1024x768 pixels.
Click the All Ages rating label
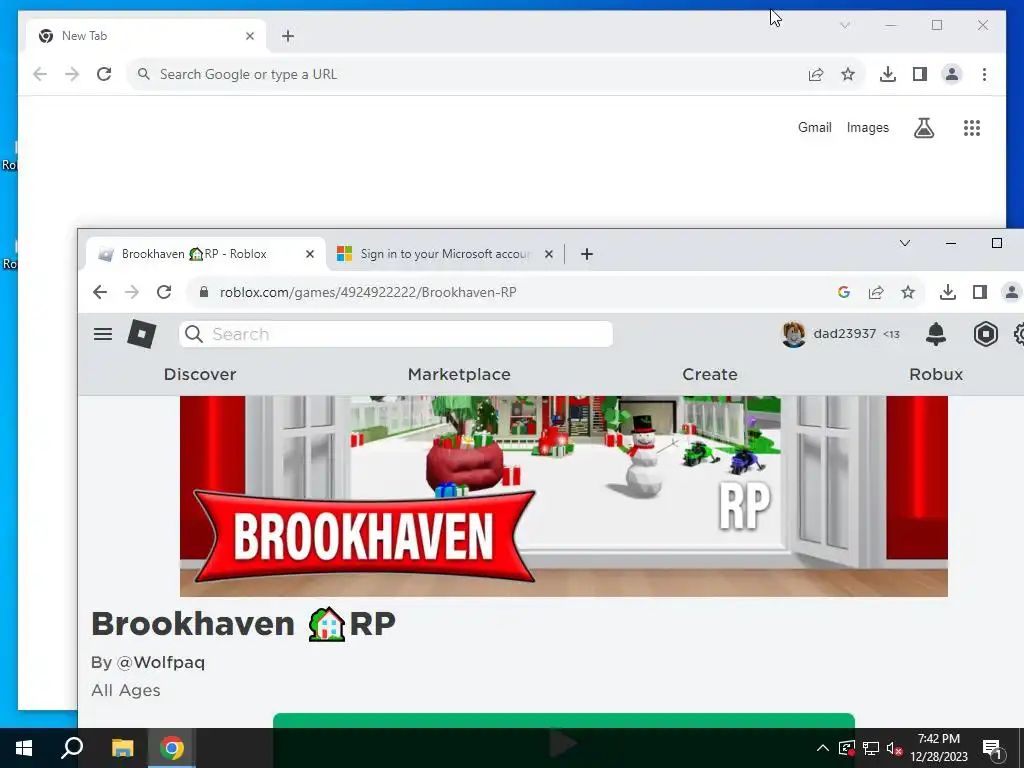(x=125, y=690)
